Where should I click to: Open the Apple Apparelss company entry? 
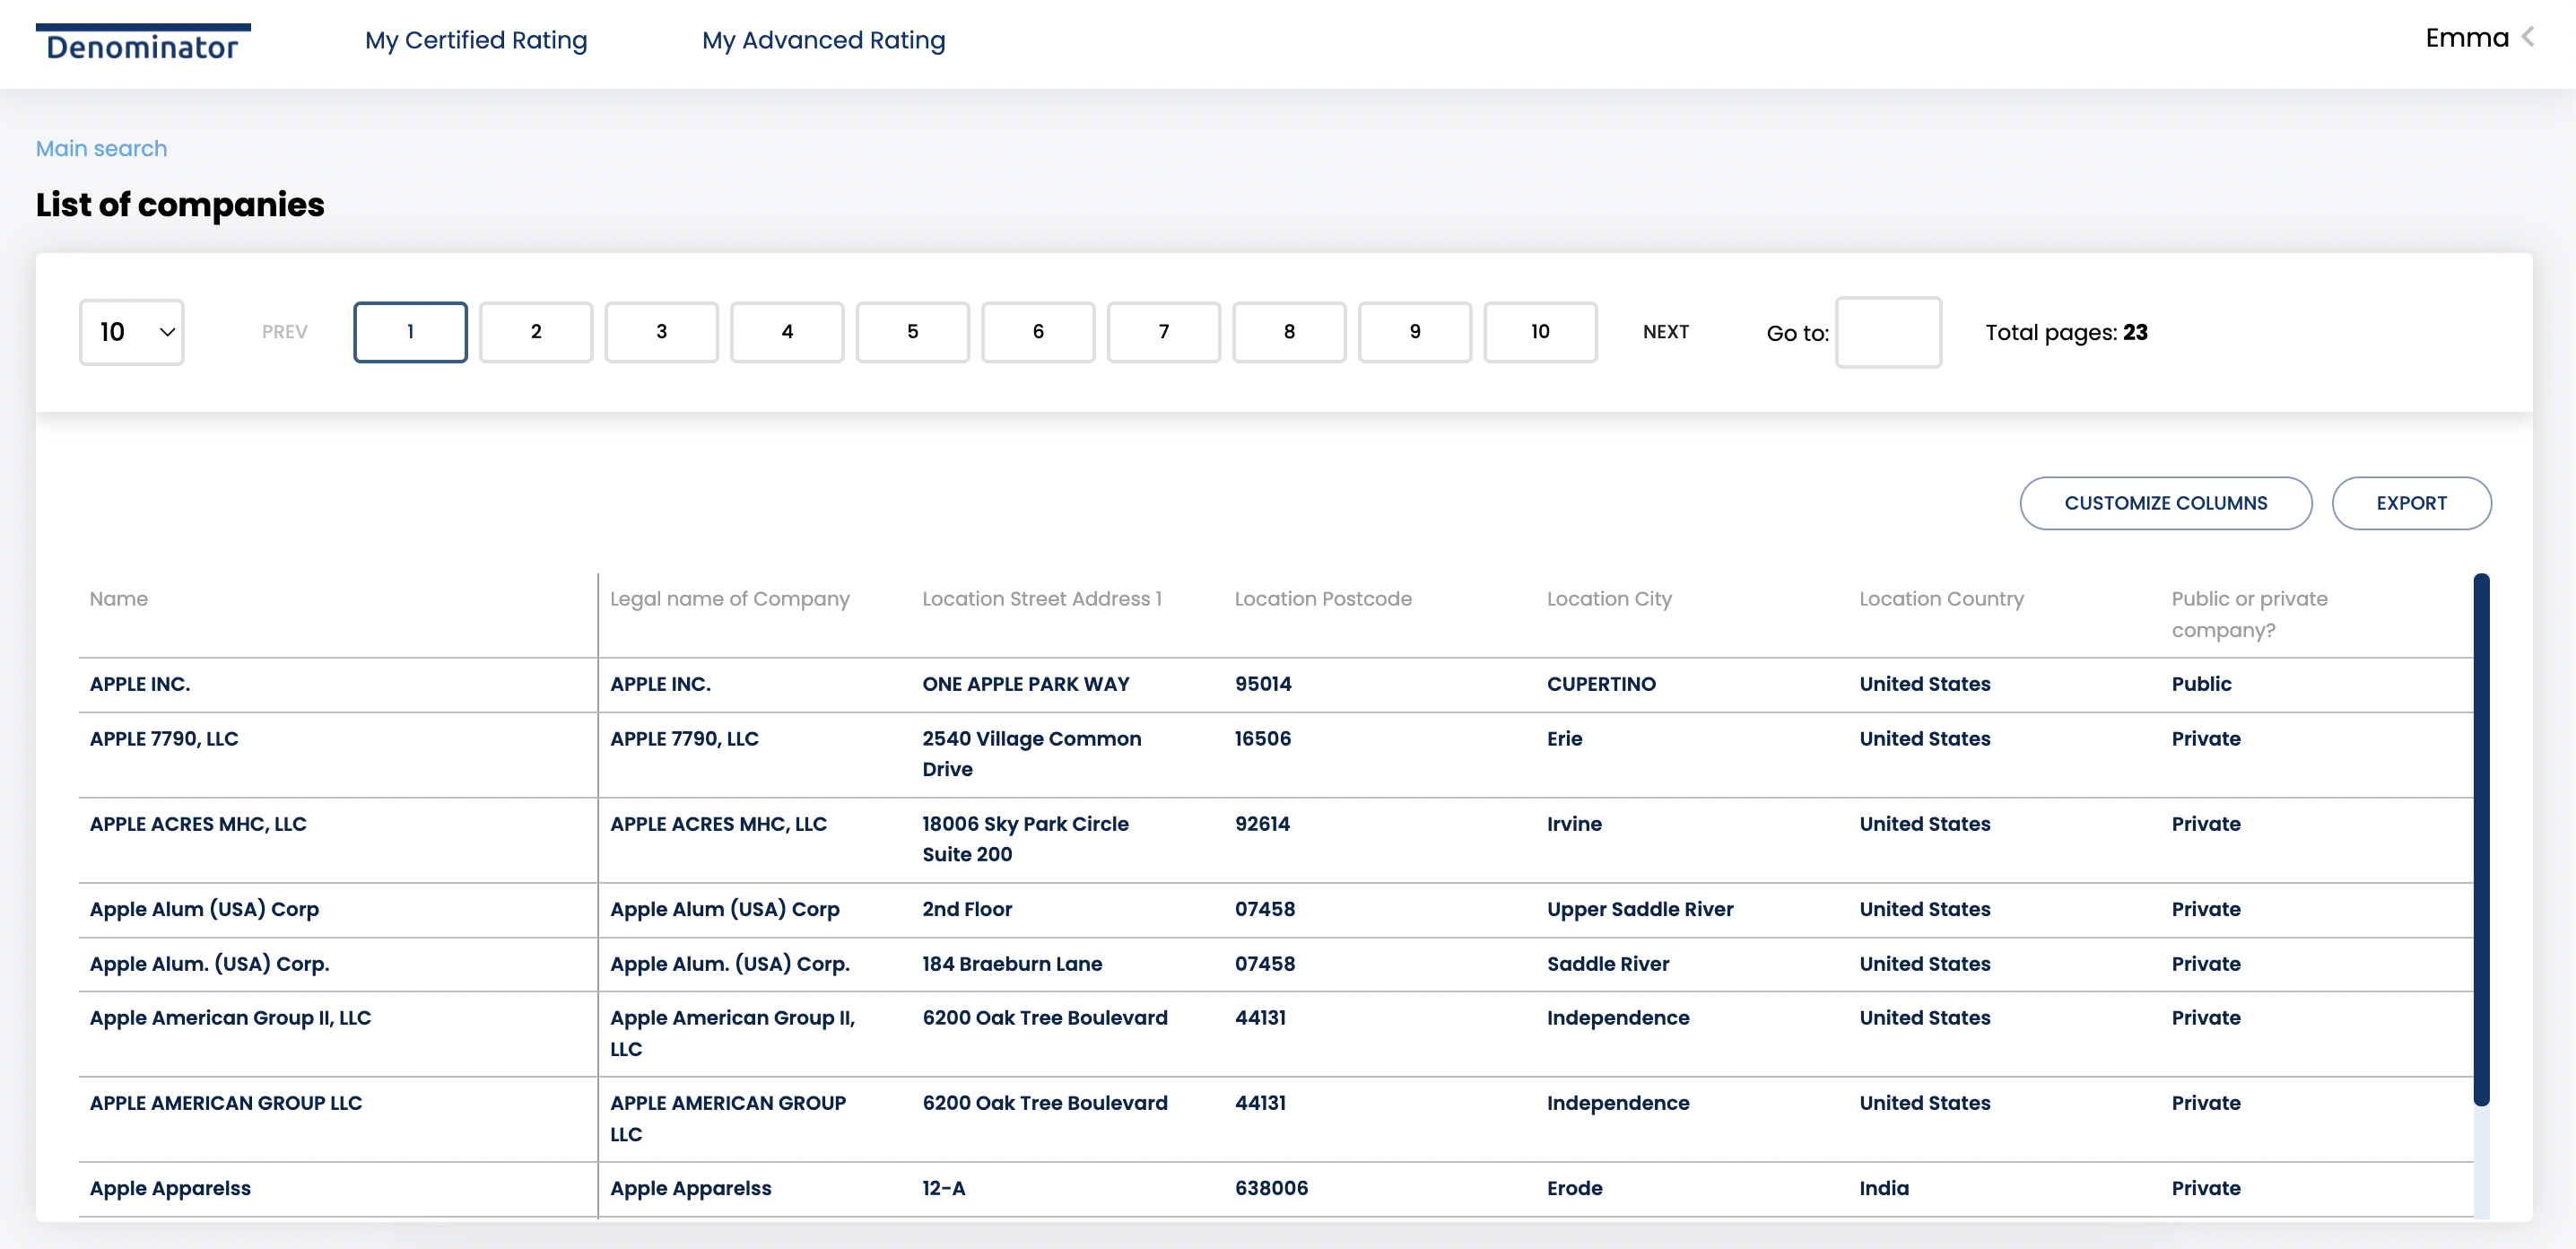(x=170, y=1188)
